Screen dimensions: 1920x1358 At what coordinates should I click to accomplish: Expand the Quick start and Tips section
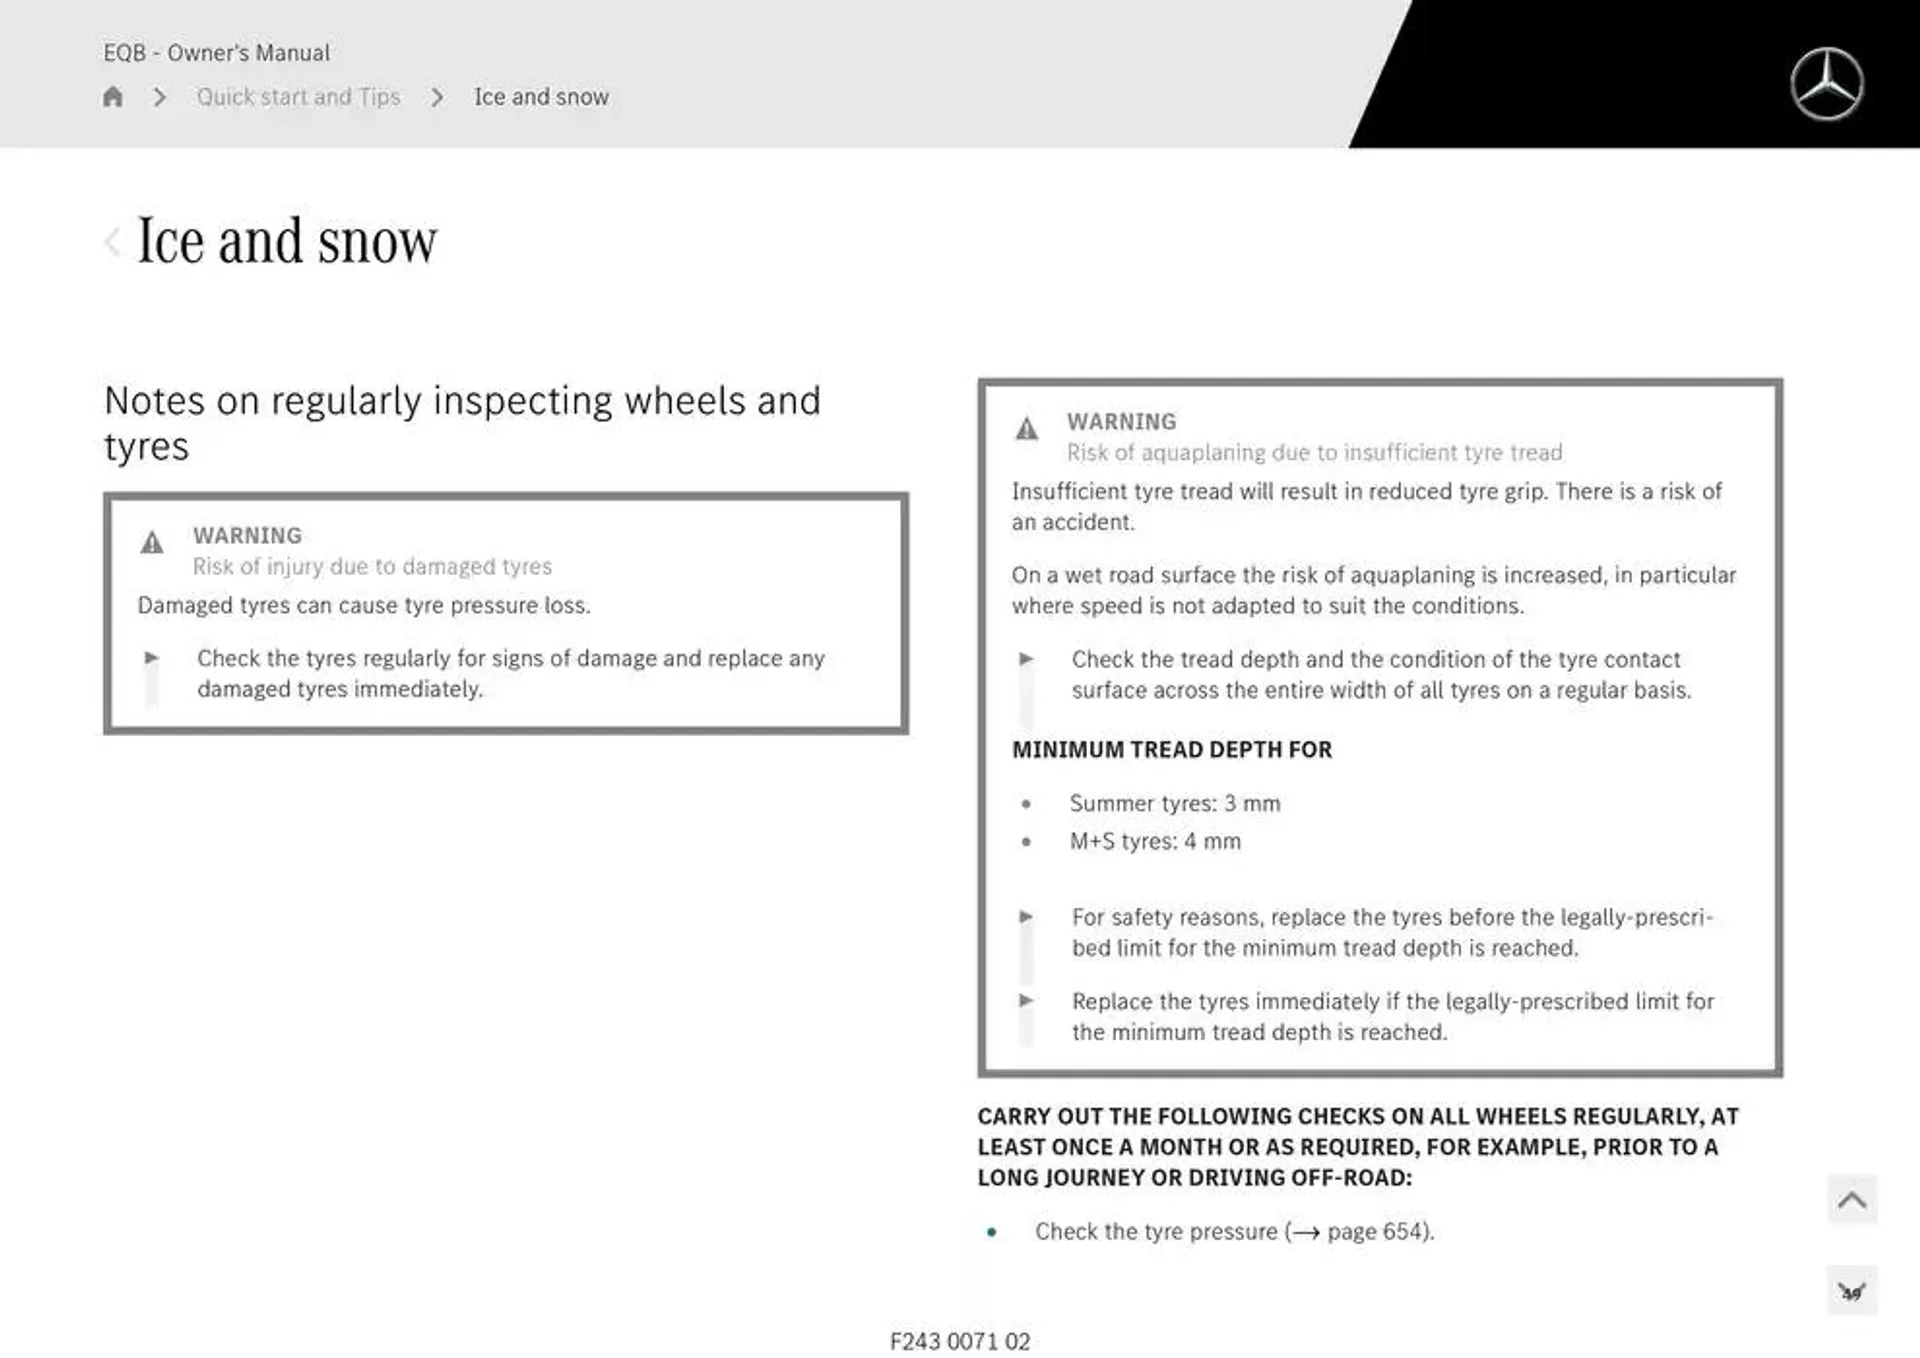click(297, 96)
